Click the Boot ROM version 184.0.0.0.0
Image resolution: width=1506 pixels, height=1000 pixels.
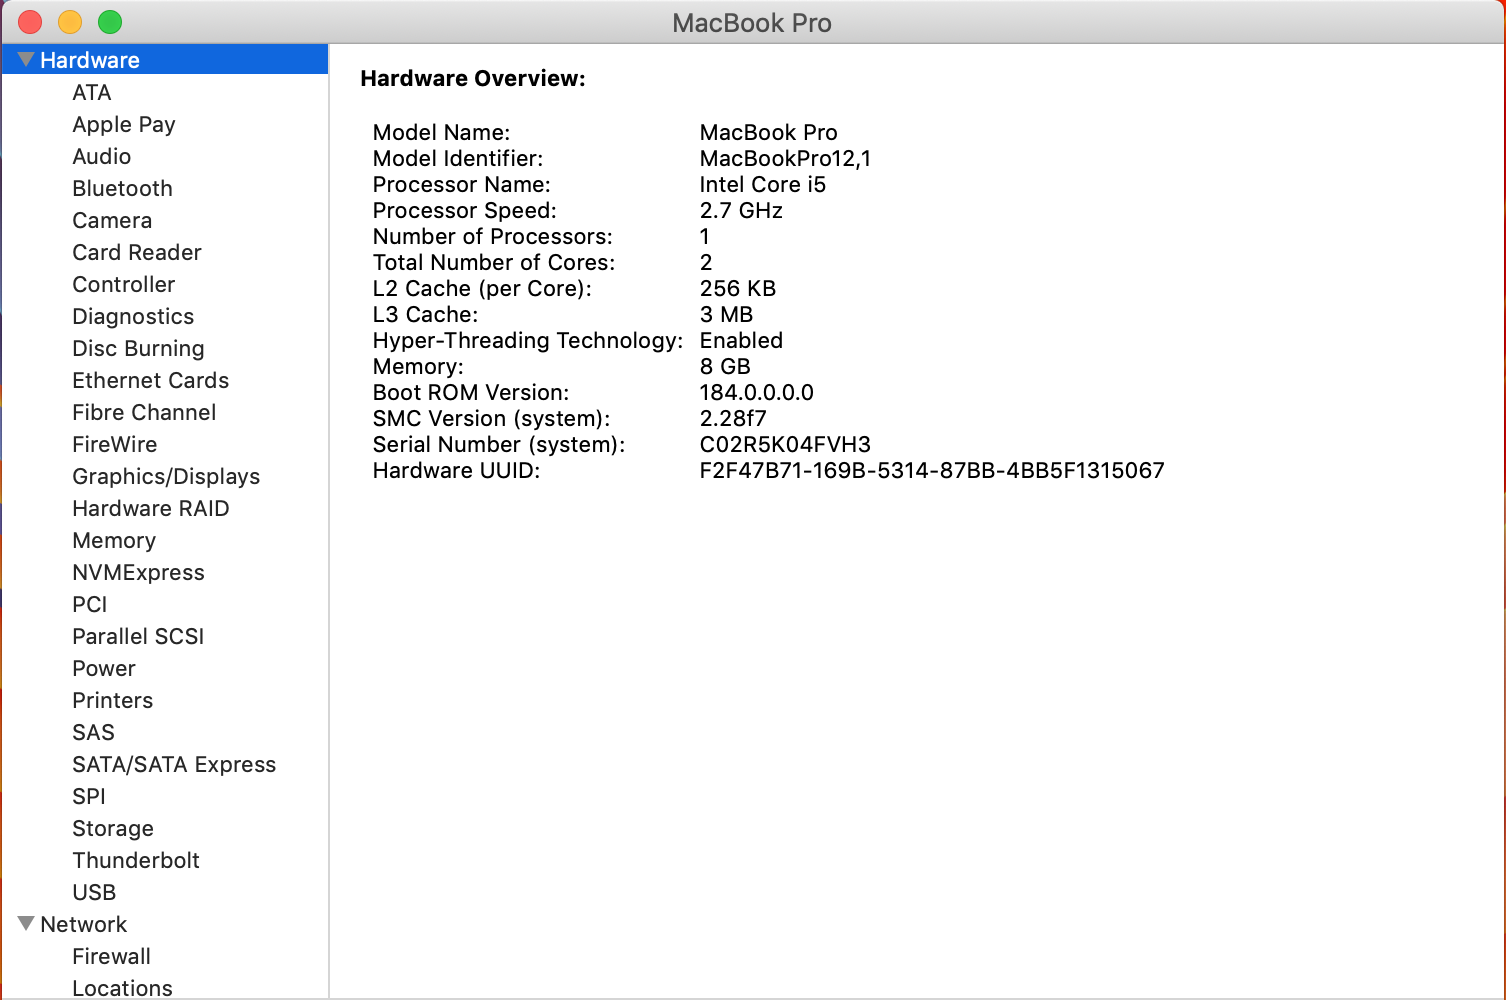click(x=756, y=392)
